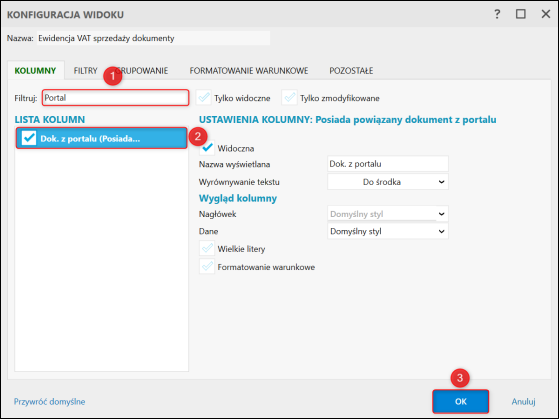This screenshot has height=419, width=559.
Task: Click Przywróć domyślne link
Action: coord(50,402)
